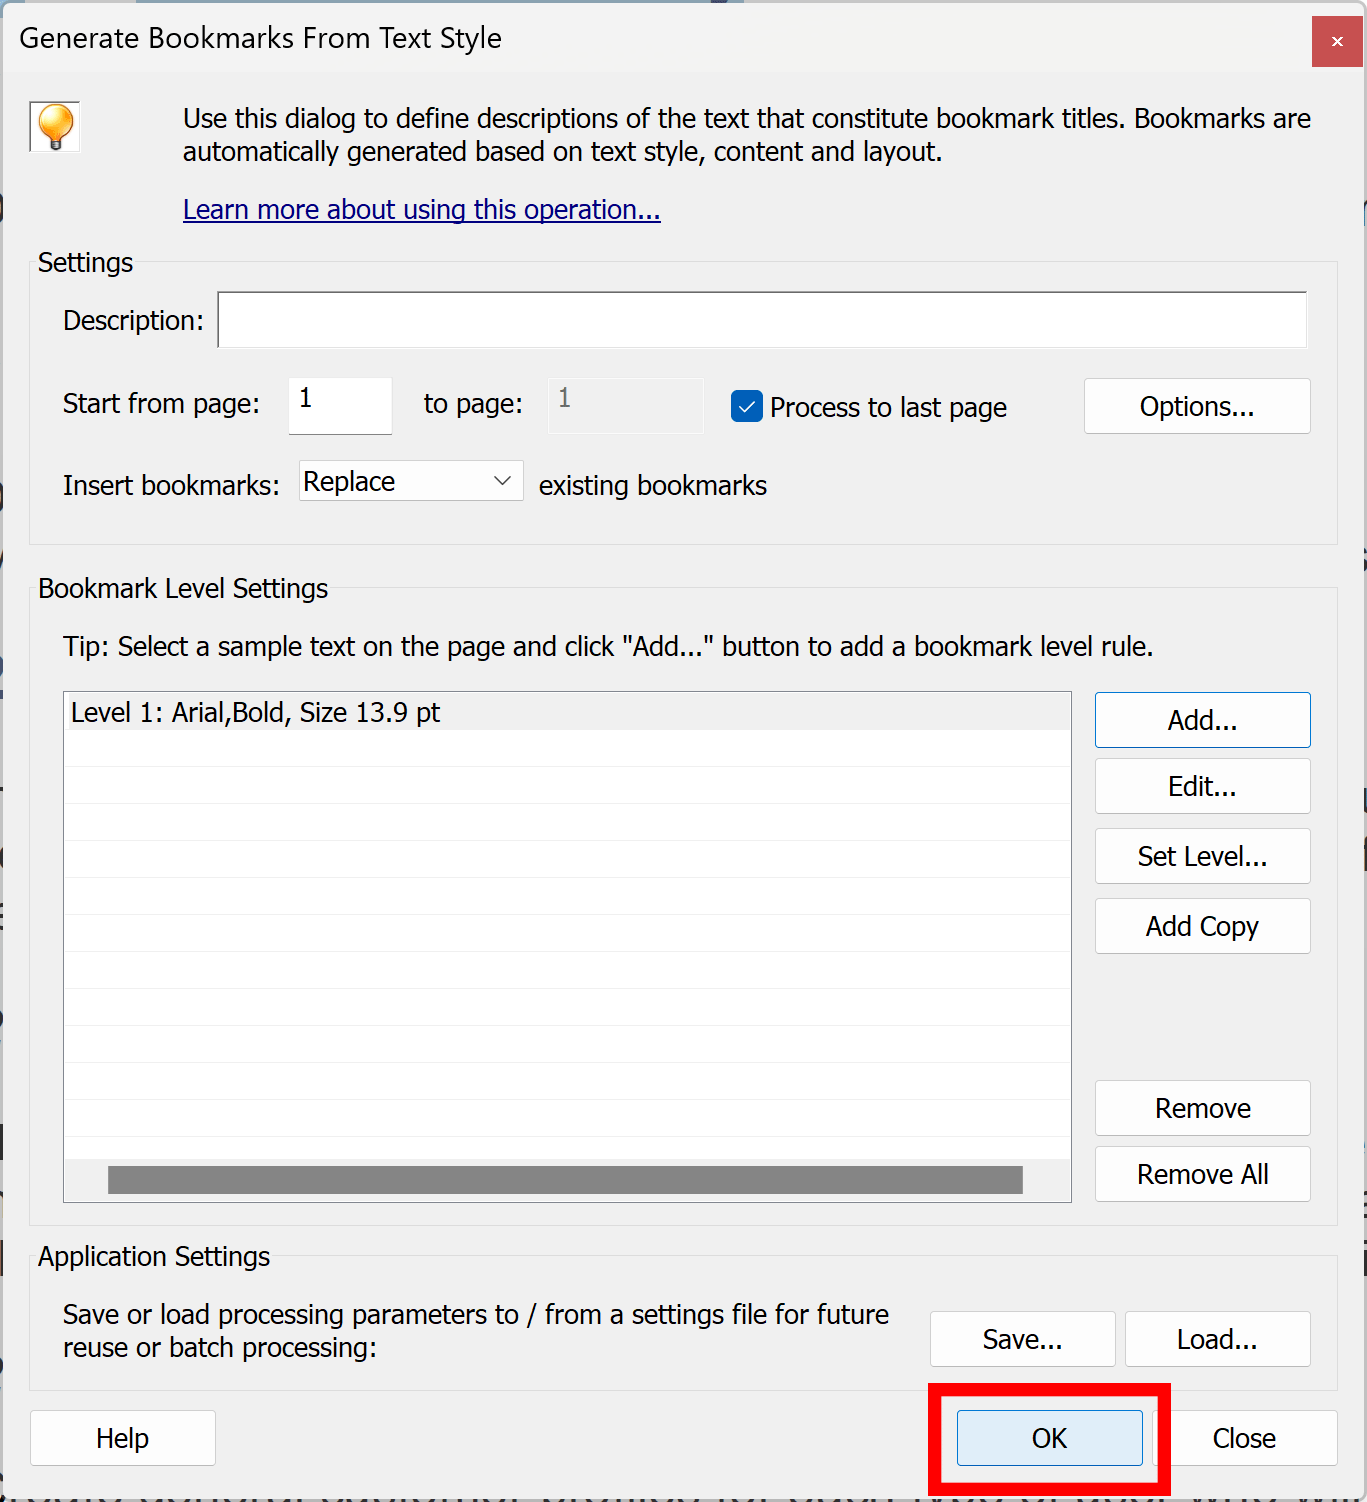The width and height of the screenshot is (1367, 1502).
Task: Edit the selected bookmark level rule
Action: click(x=1202, y=786)
